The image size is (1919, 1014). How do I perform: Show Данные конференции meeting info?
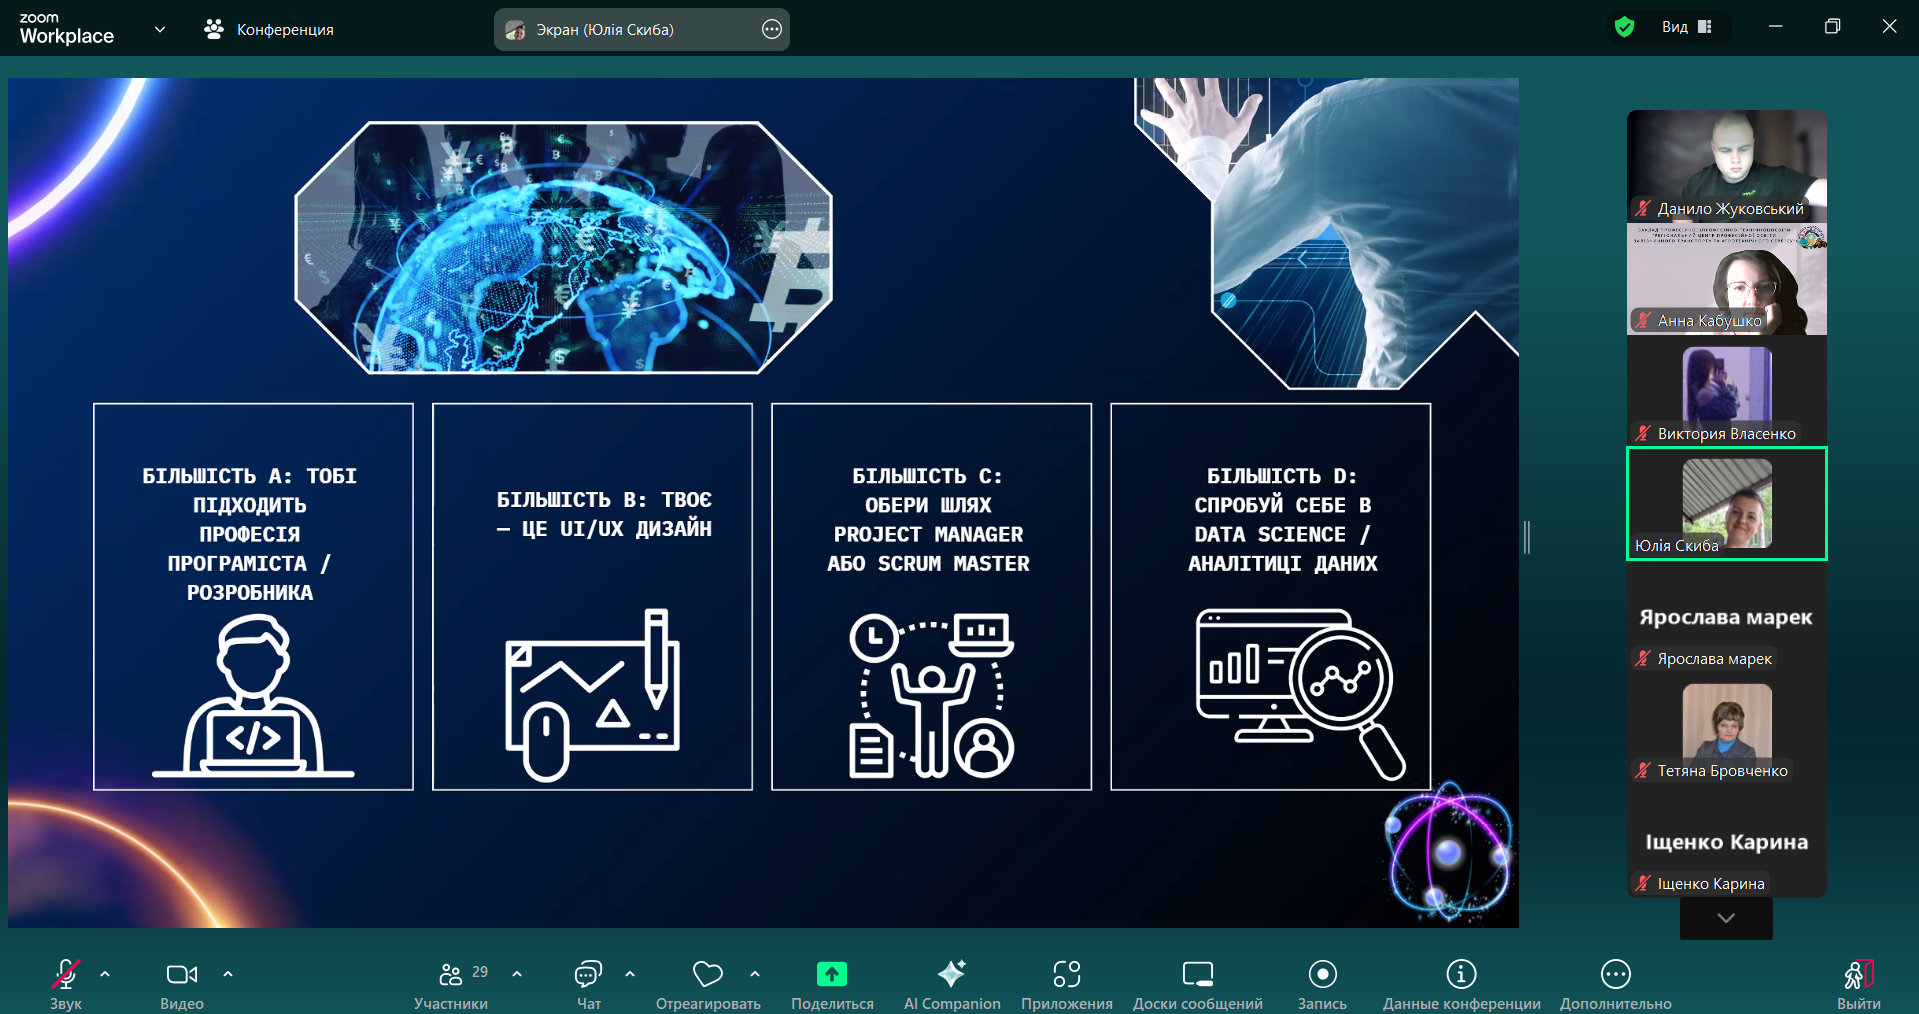pos(1461,983)
